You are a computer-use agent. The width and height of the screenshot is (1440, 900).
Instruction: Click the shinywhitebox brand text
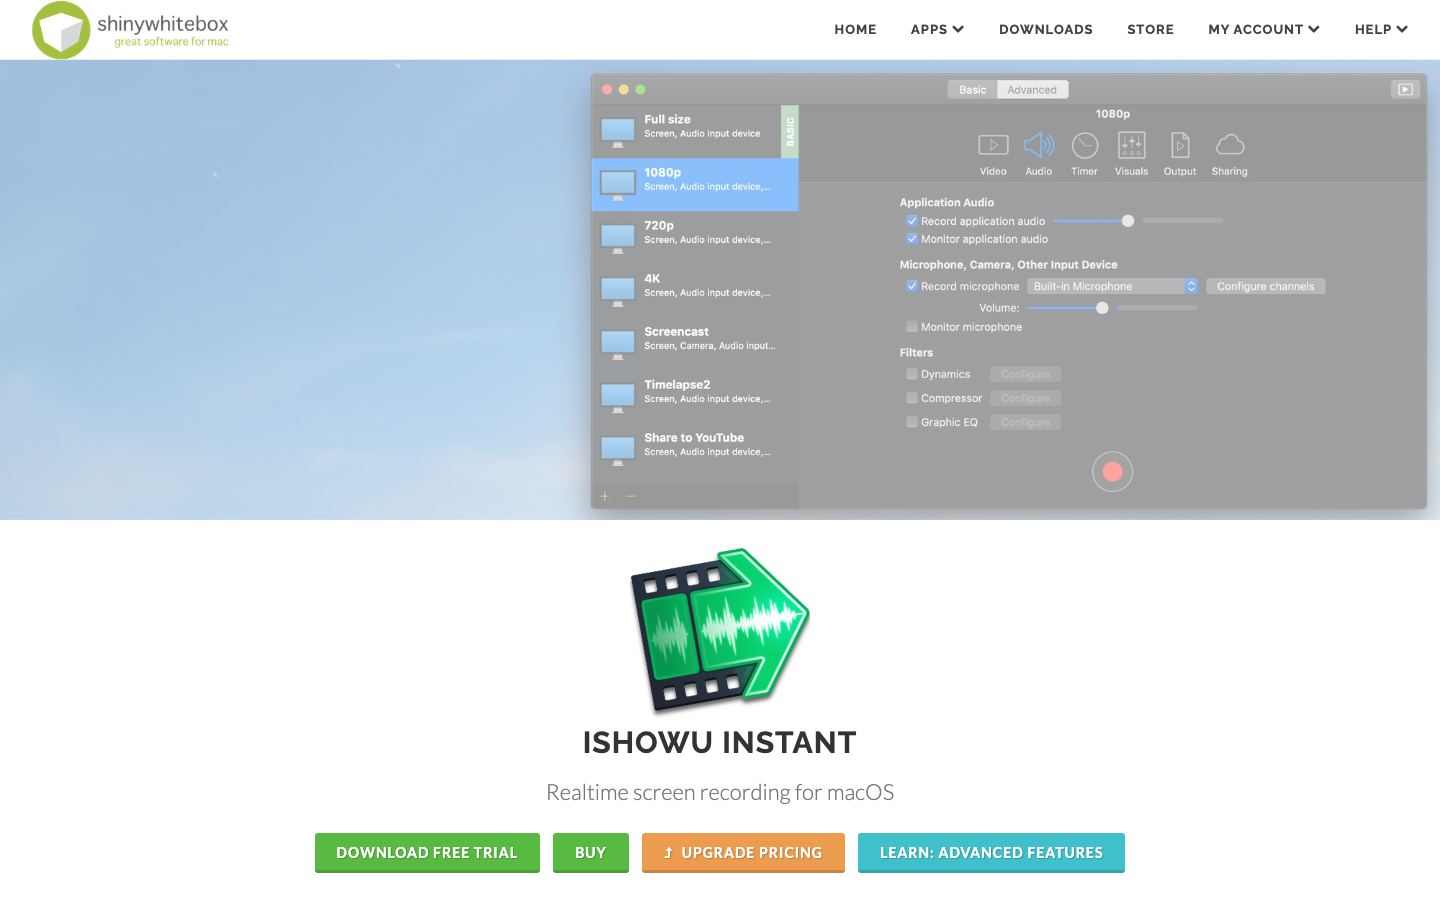pos(162,23)
